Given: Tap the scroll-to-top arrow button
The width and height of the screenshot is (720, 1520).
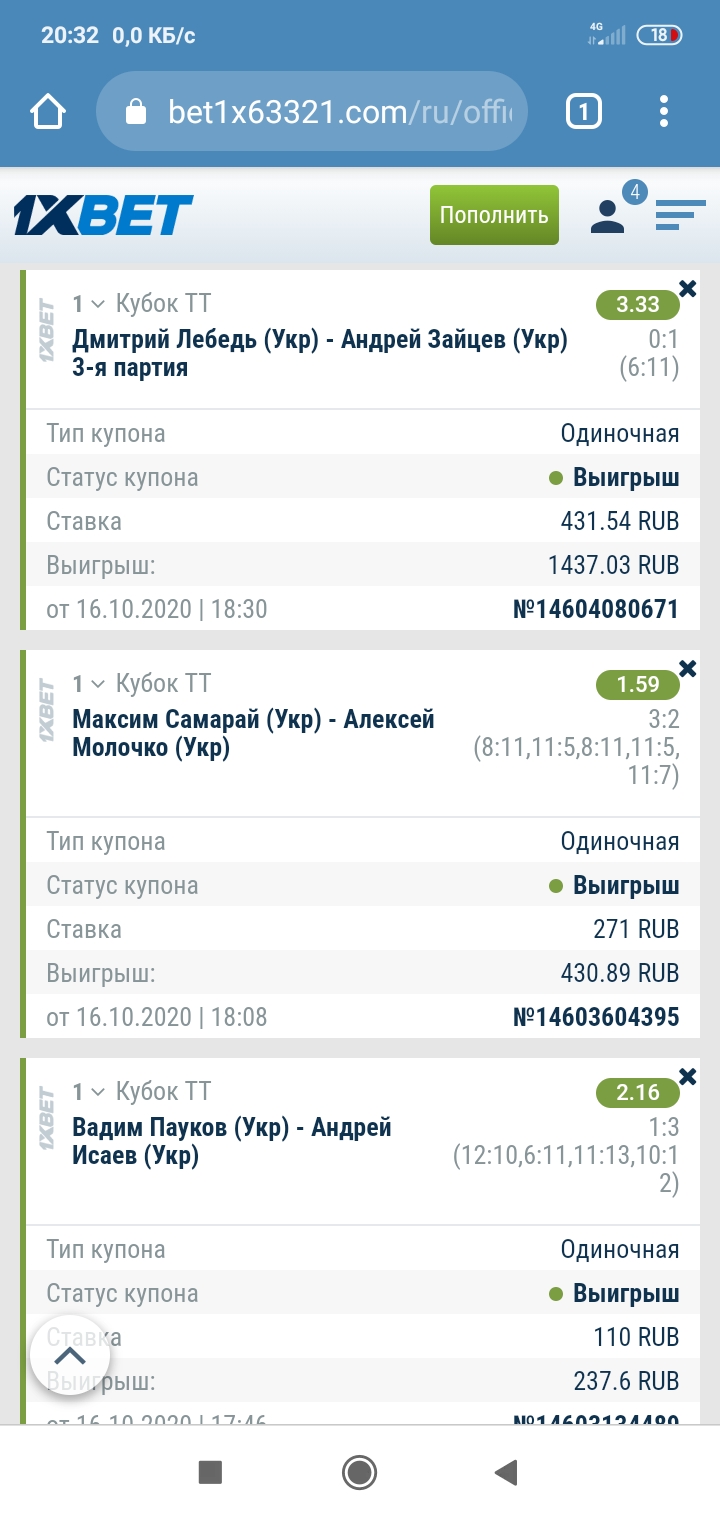Looking at the screenshot, I should coord(69,1356).
